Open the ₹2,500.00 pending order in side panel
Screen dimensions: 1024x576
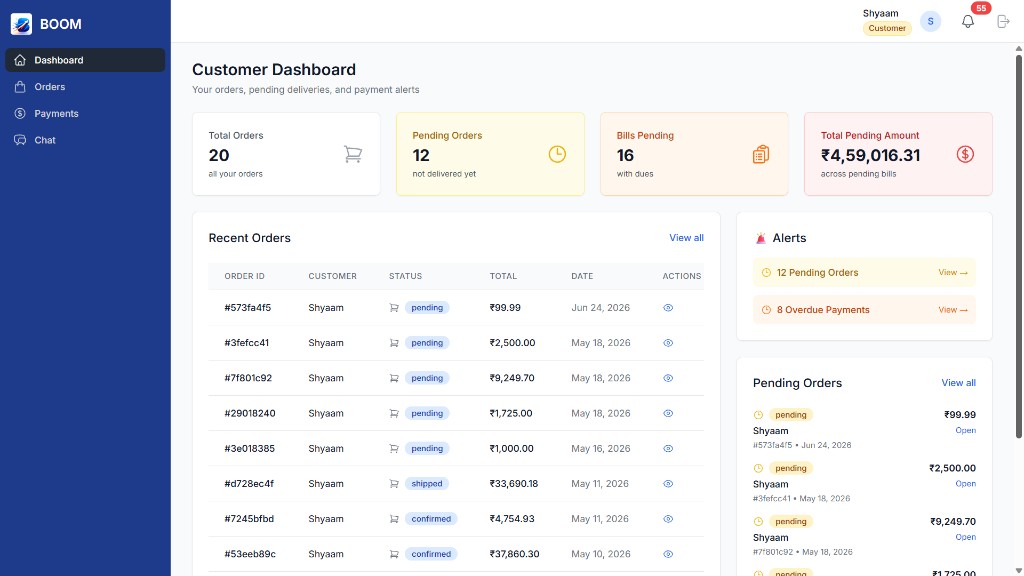965,484
